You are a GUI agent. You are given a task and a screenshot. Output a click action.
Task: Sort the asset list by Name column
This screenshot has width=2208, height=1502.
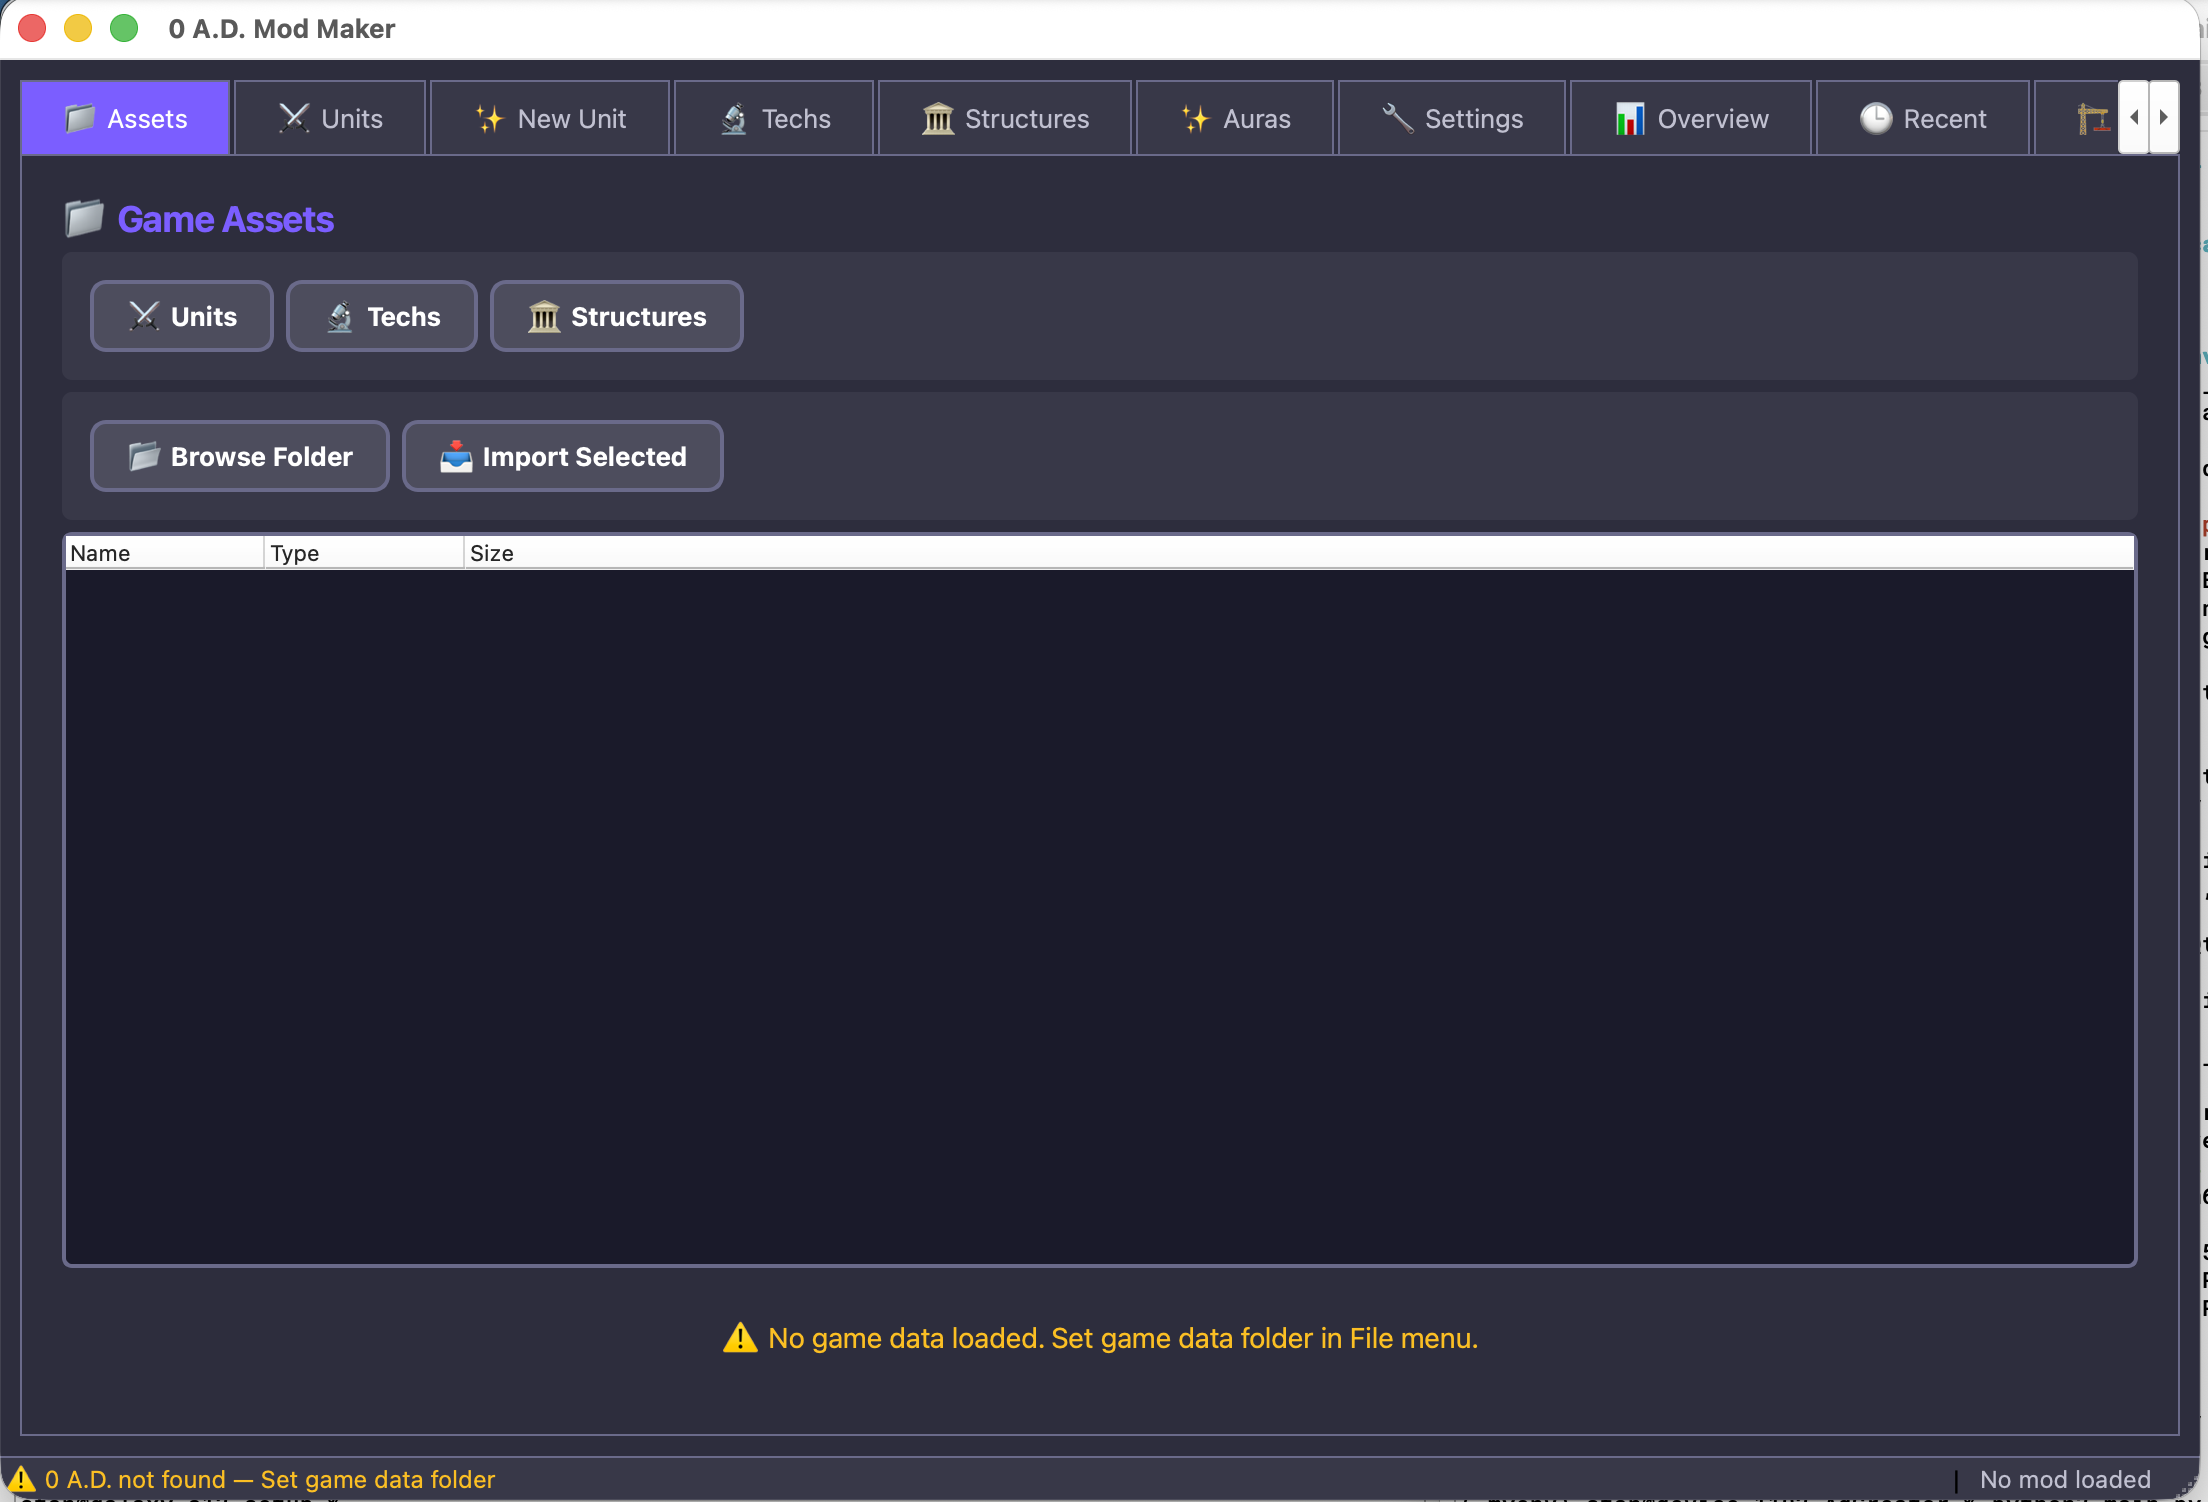[x=164, y=553]
